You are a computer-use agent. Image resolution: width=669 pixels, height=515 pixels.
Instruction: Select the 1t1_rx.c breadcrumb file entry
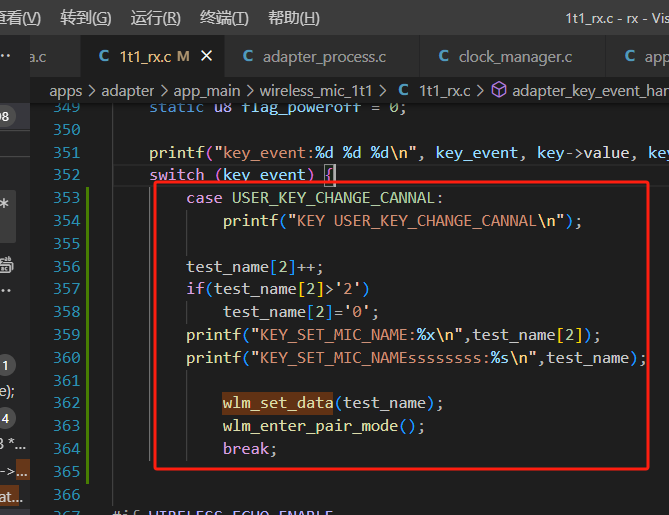(x=445, y=91)
